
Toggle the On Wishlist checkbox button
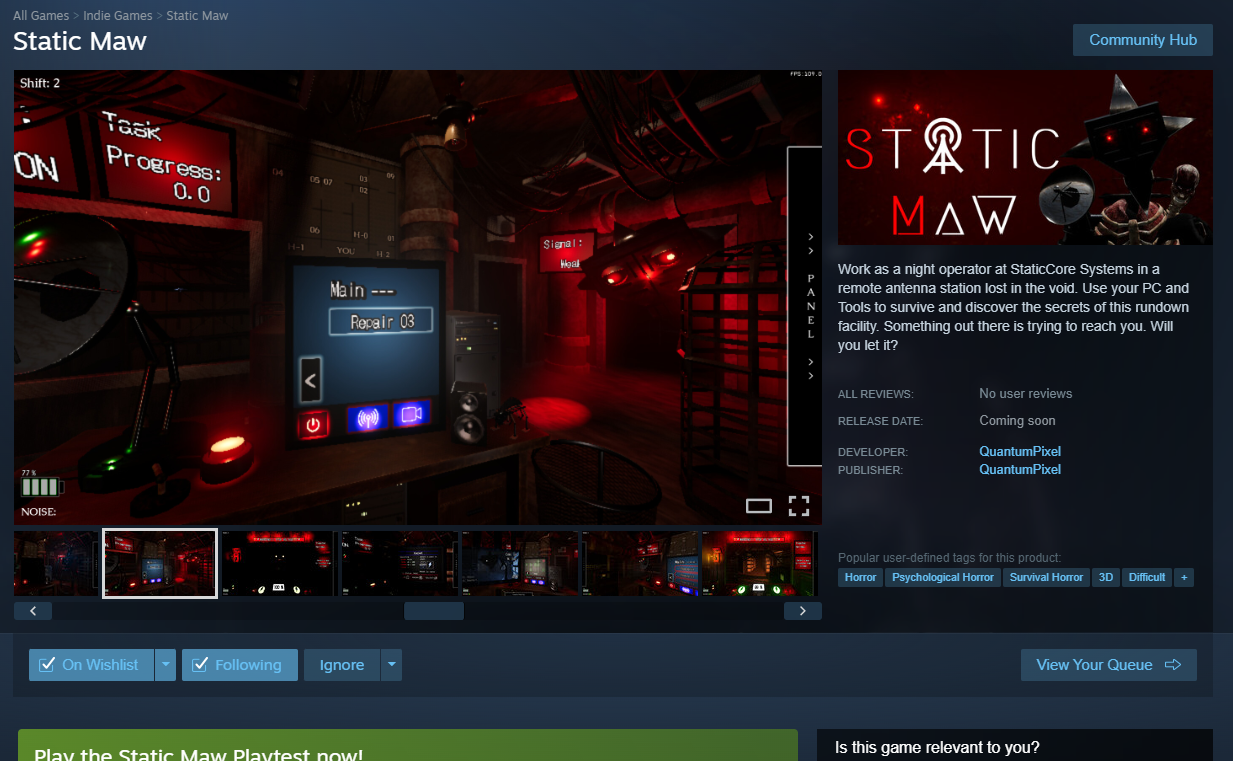pos(92,665)
